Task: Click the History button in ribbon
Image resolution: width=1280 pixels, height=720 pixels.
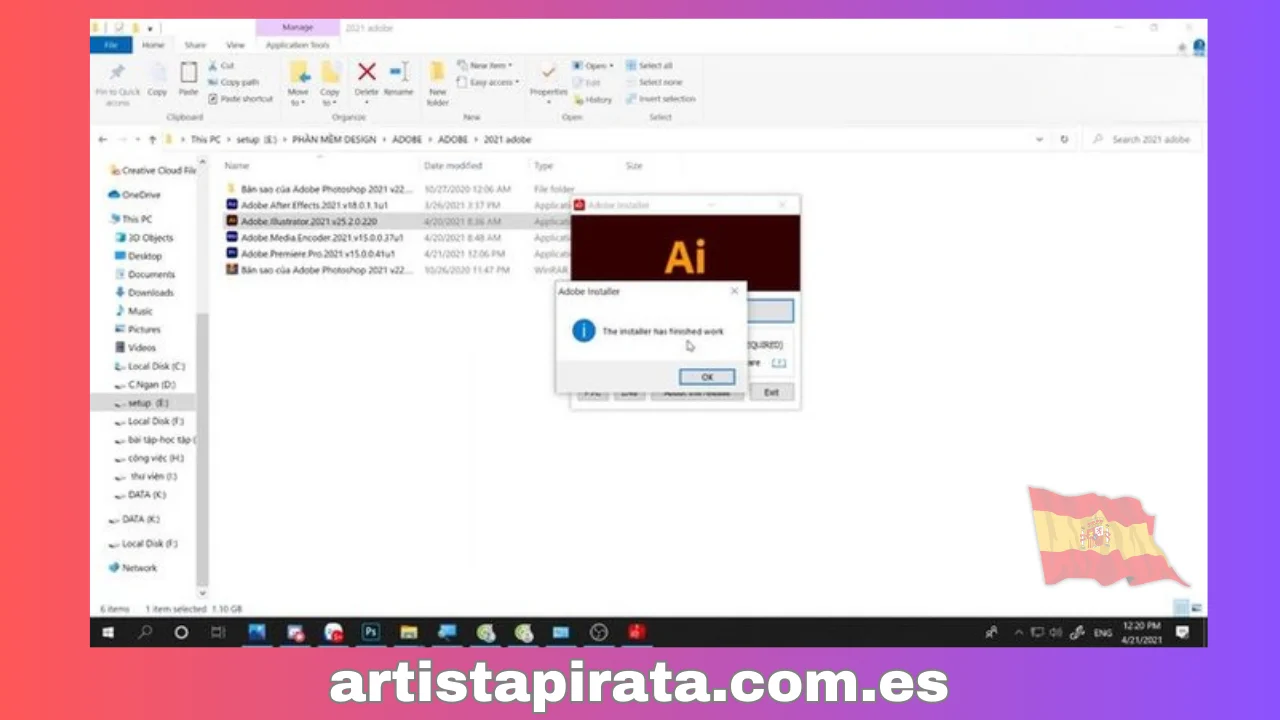Action: pos(593,99)
